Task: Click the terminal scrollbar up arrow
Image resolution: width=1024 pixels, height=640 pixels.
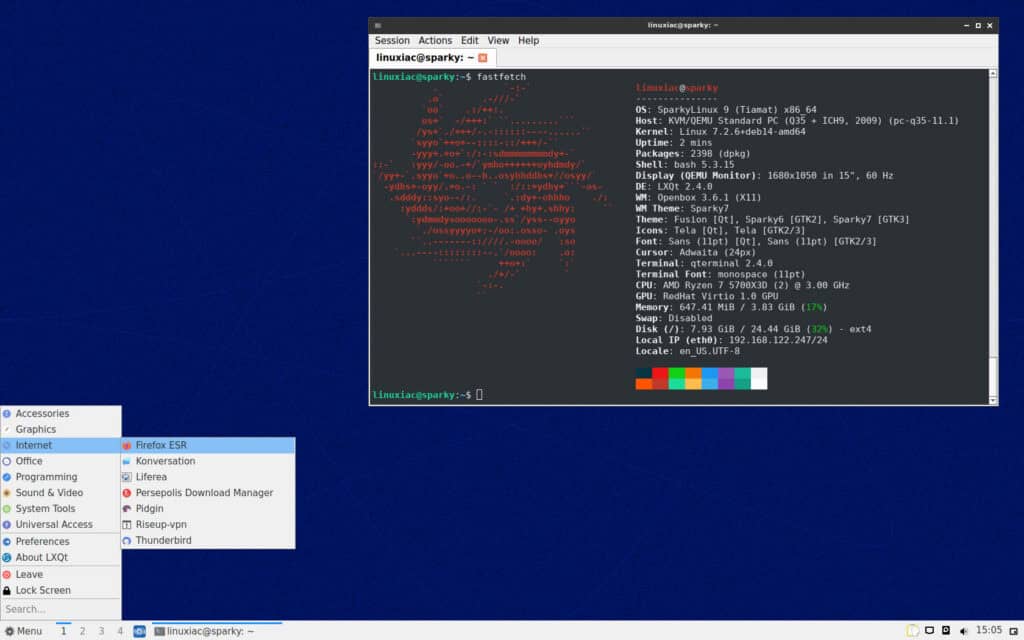Action: (993, 74)
